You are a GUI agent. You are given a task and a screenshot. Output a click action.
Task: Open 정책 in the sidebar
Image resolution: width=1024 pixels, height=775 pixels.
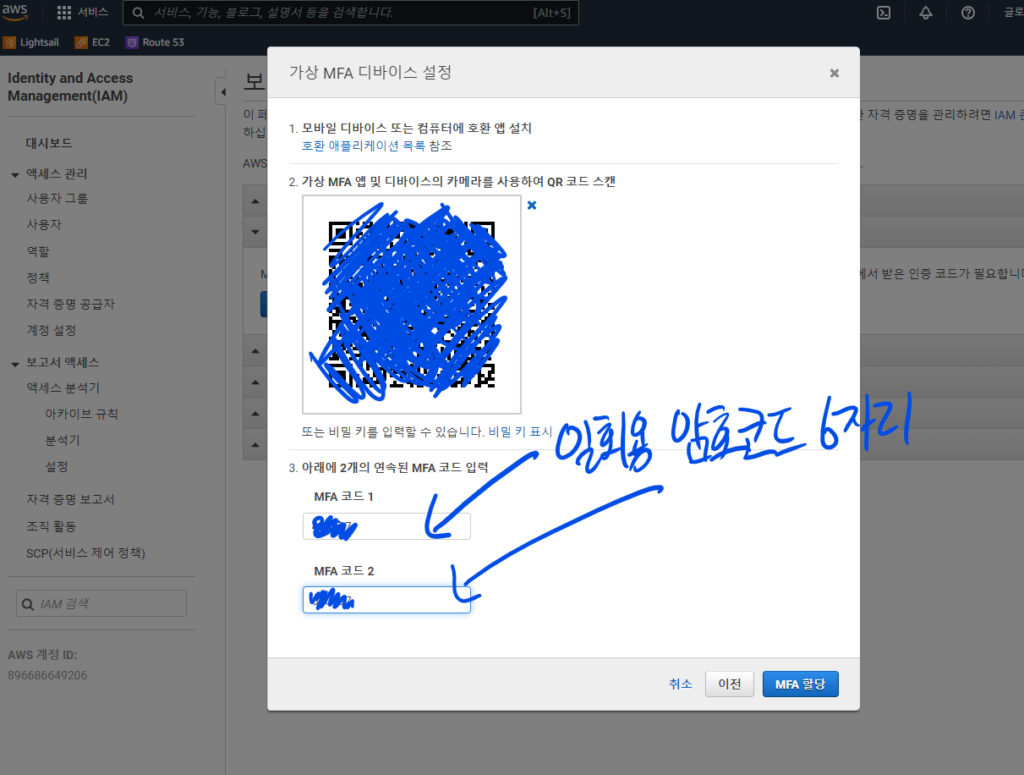pos(38,277)
